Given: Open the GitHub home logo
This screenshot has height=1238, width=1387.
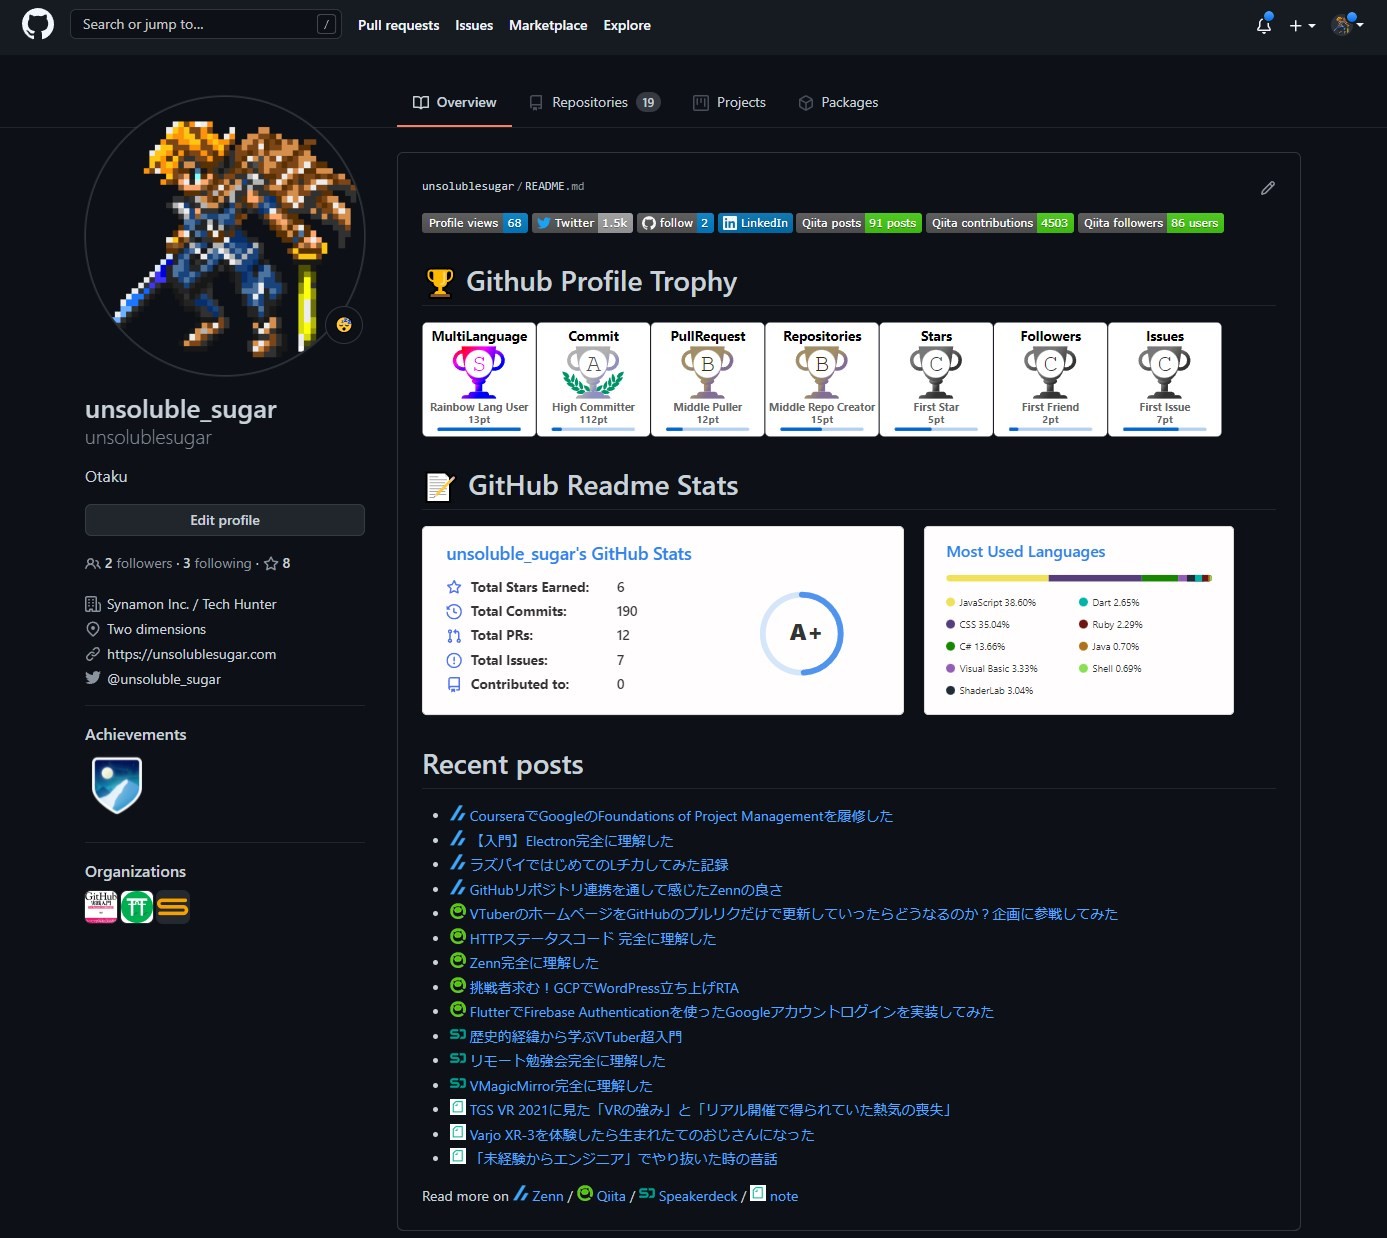Looking at the screenshot, I should point(38,24).
